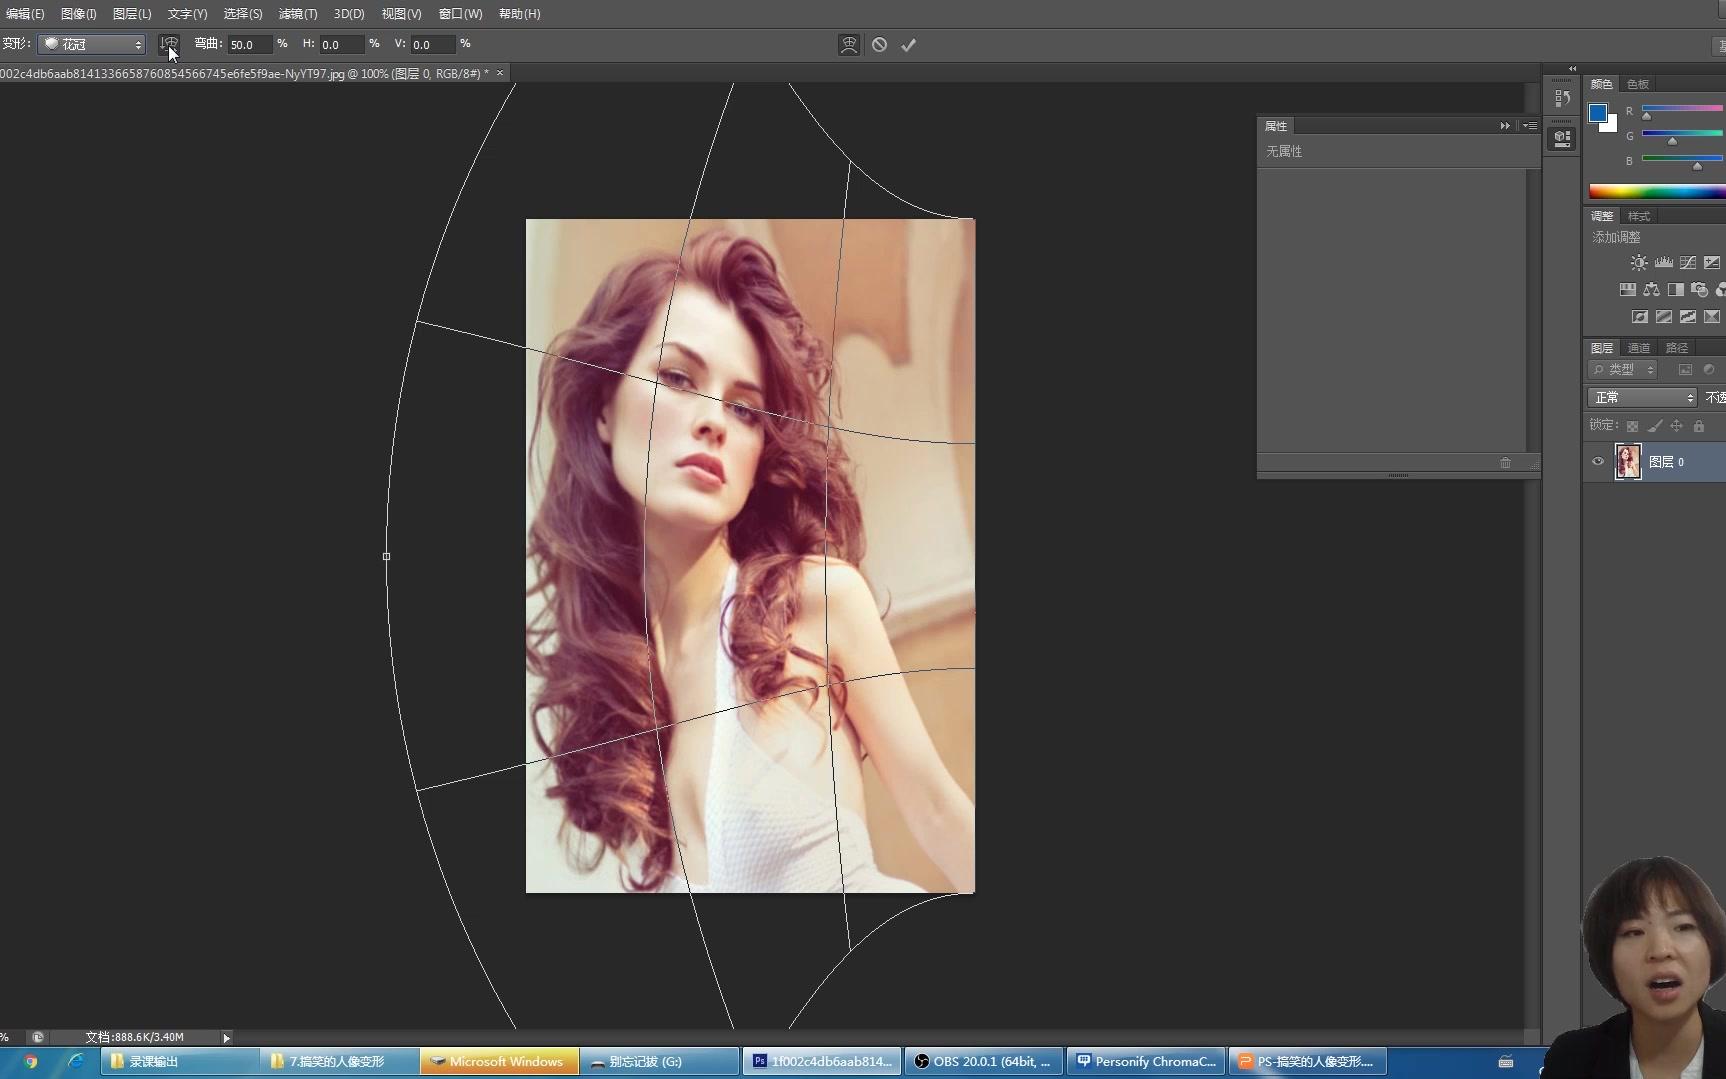
Task: Open the warp style dropdown showing 花冠
Action: 92,44
